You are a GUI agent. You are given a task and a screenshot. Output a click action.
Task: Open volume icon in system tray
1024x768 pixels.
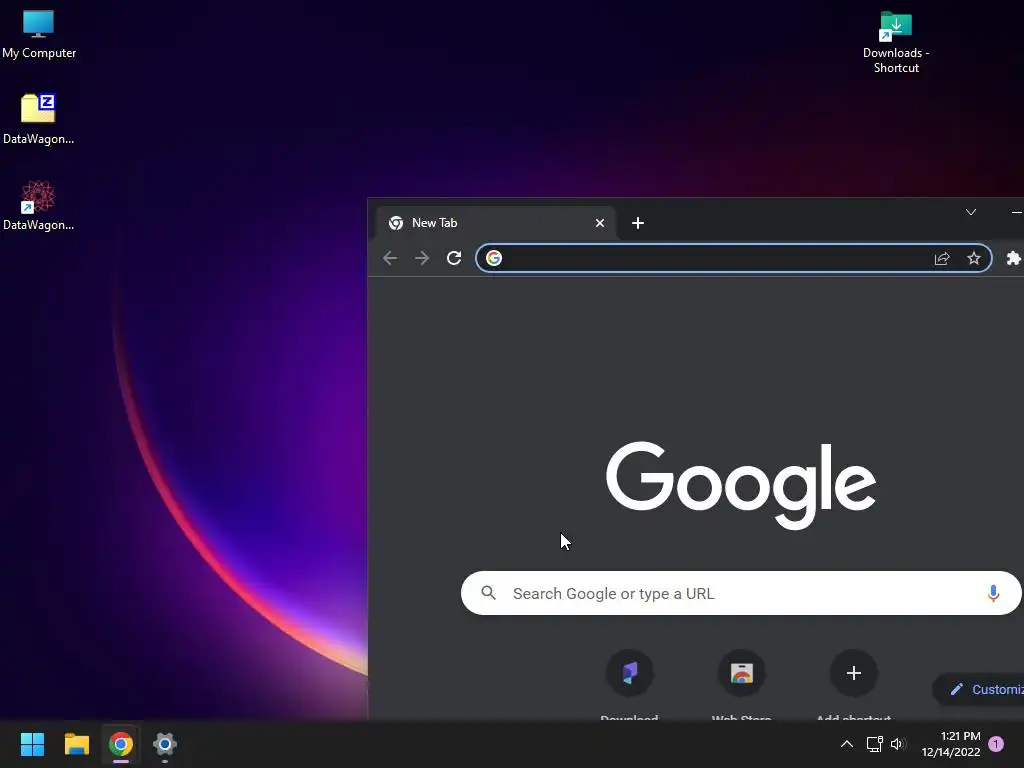tap(898, 744)
